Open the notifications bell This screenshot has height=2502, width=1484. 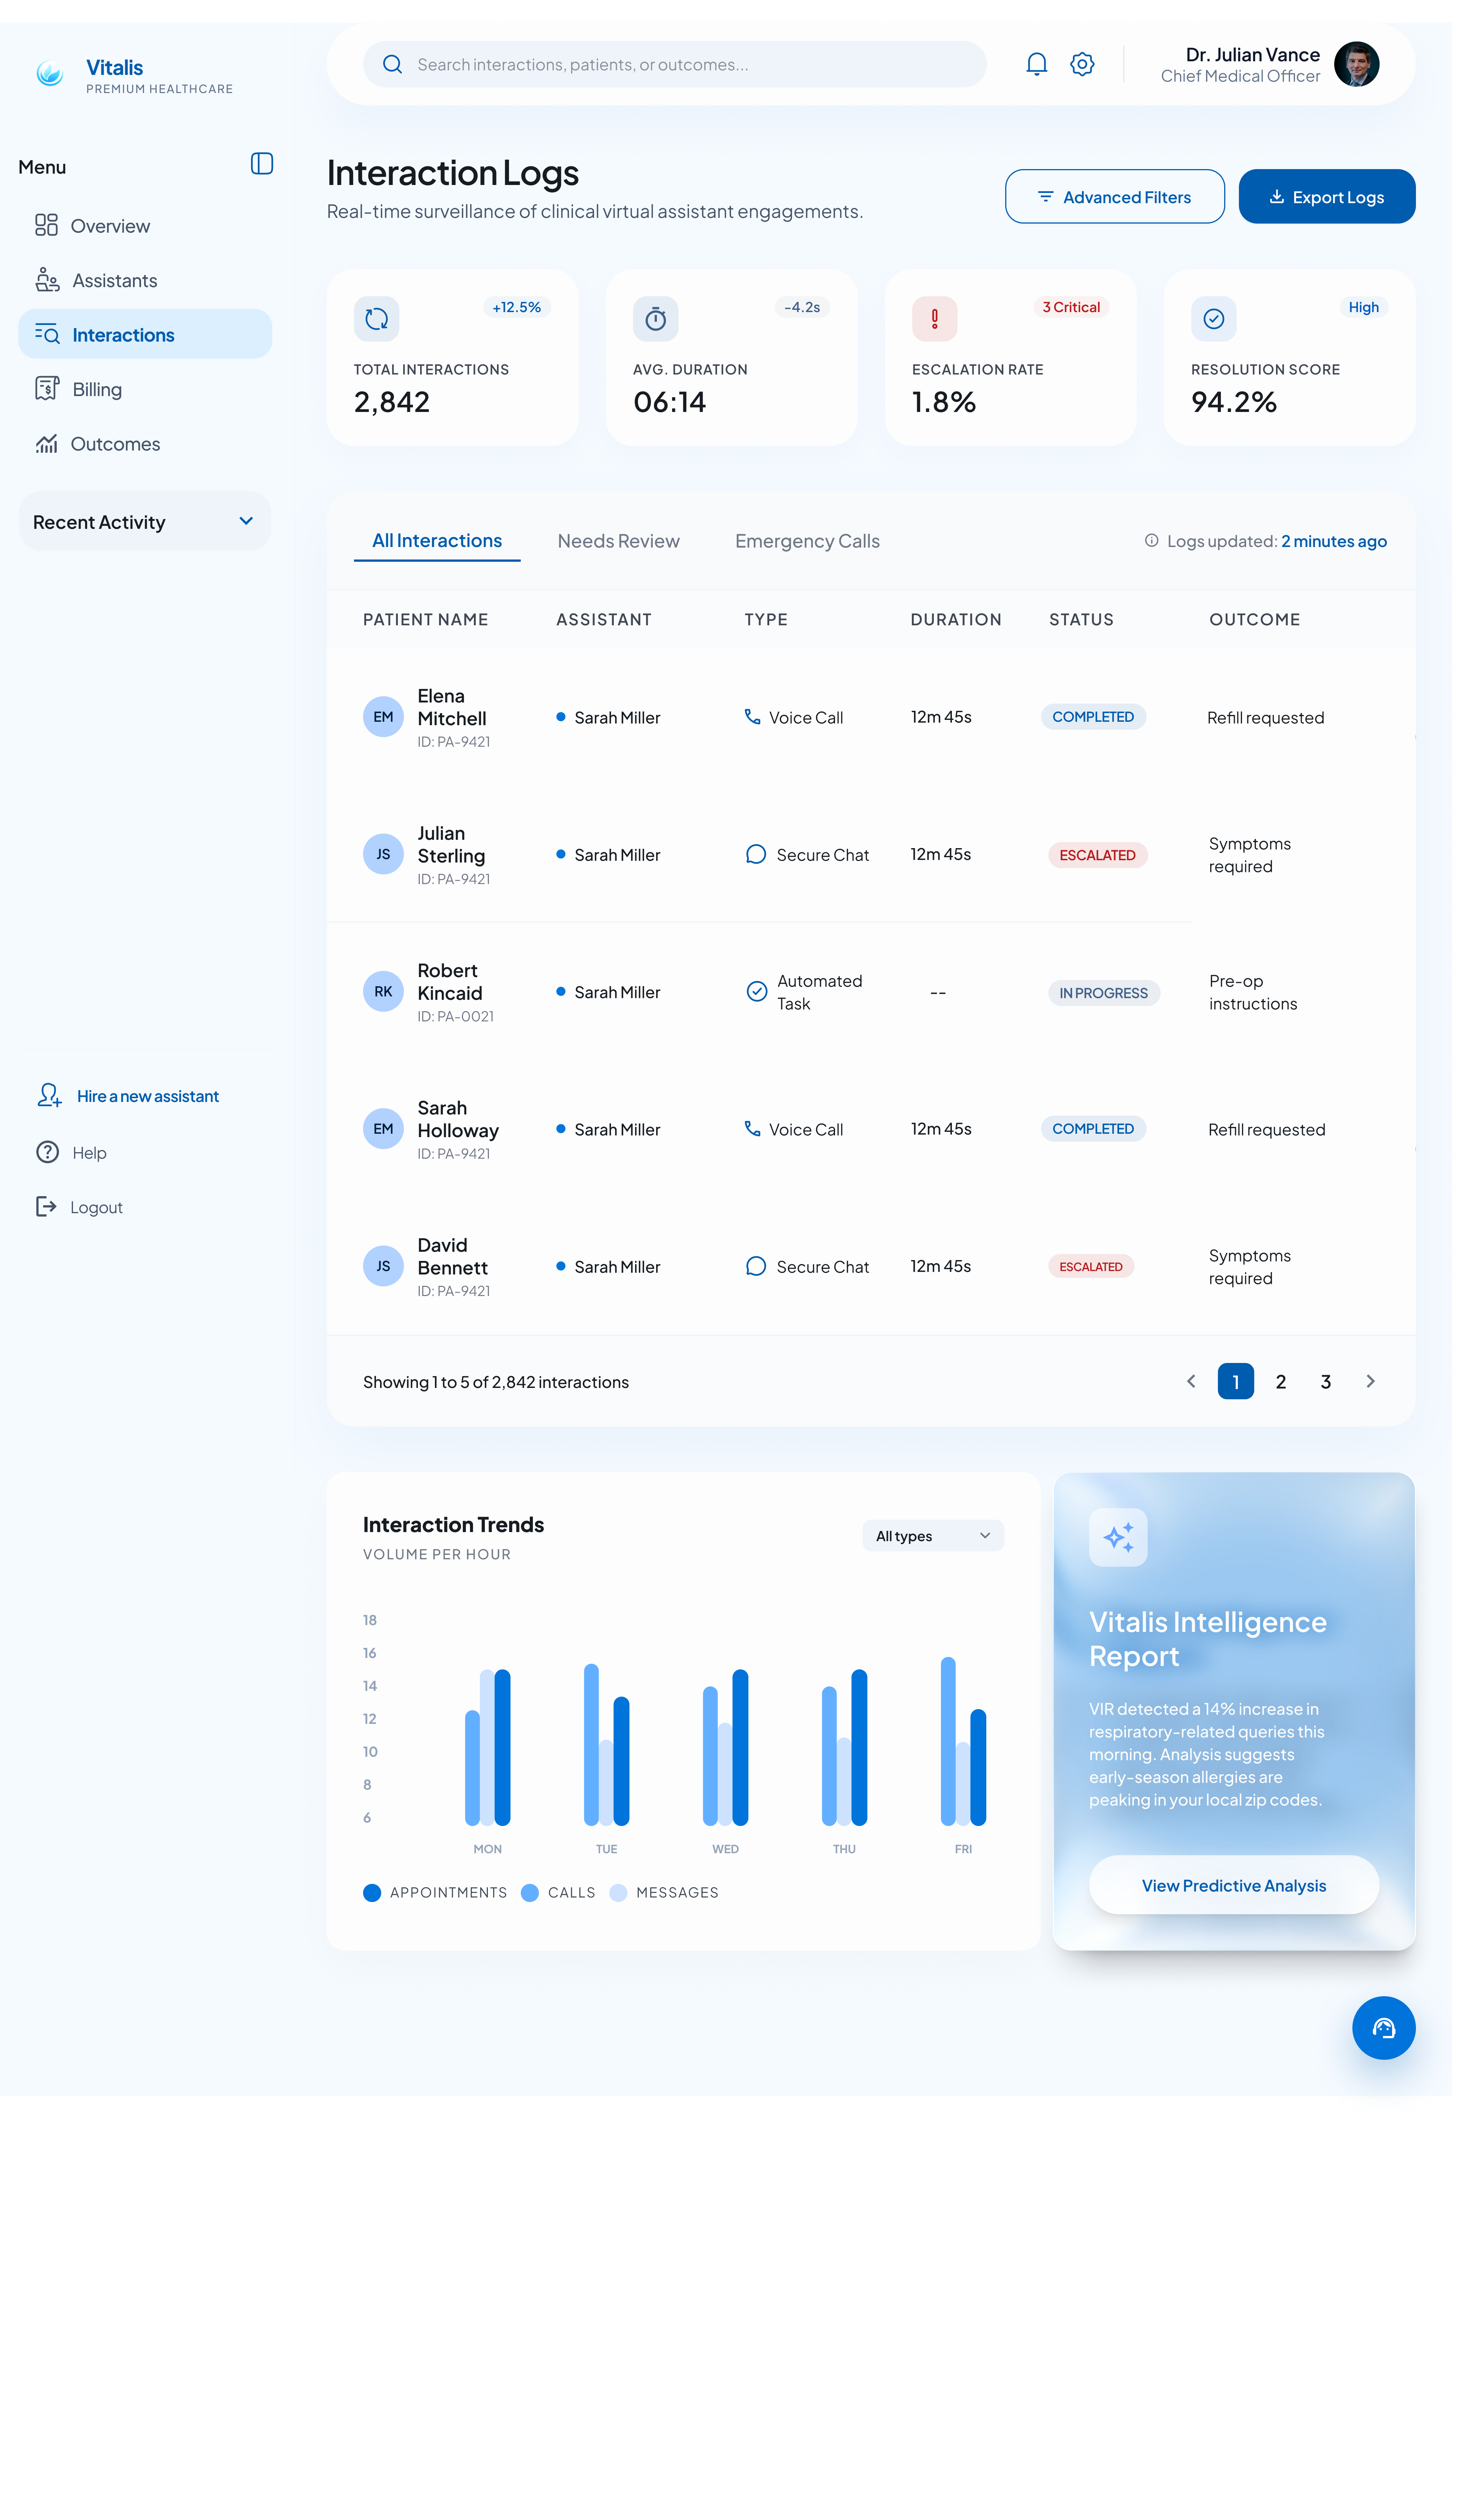click(1036, 64)
